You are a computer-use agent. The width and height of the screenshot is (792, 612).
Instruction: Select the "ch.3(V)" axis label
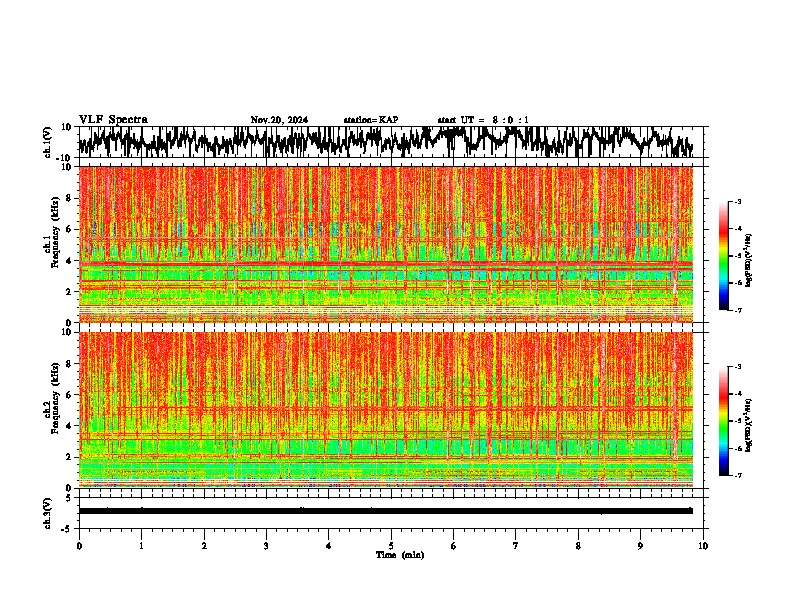click(x=48, y=513)
